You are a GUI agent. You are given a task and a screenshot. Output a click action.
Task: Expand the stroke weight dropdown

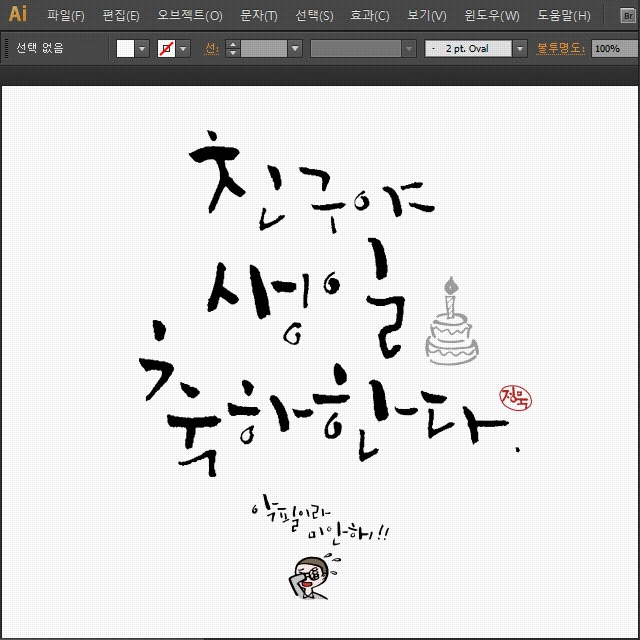pos(295,48)
